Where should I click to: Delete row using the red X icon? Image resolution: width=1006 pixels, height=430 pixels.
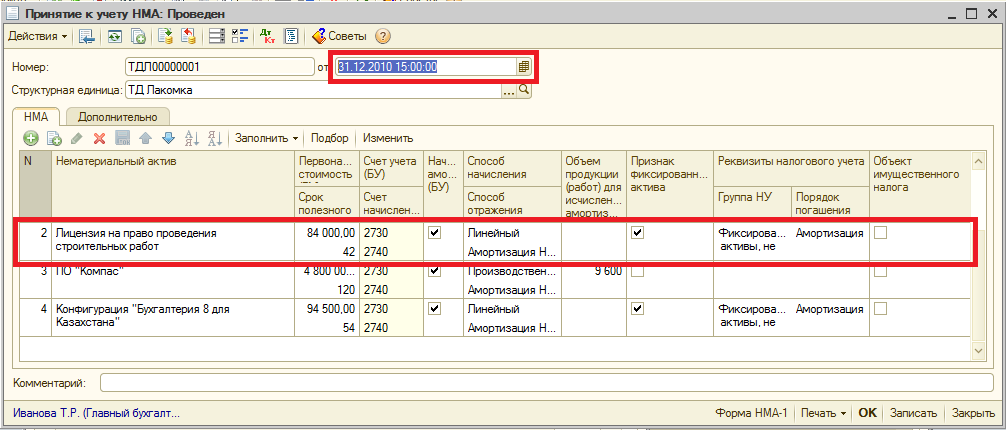click(x=99, y=138)
